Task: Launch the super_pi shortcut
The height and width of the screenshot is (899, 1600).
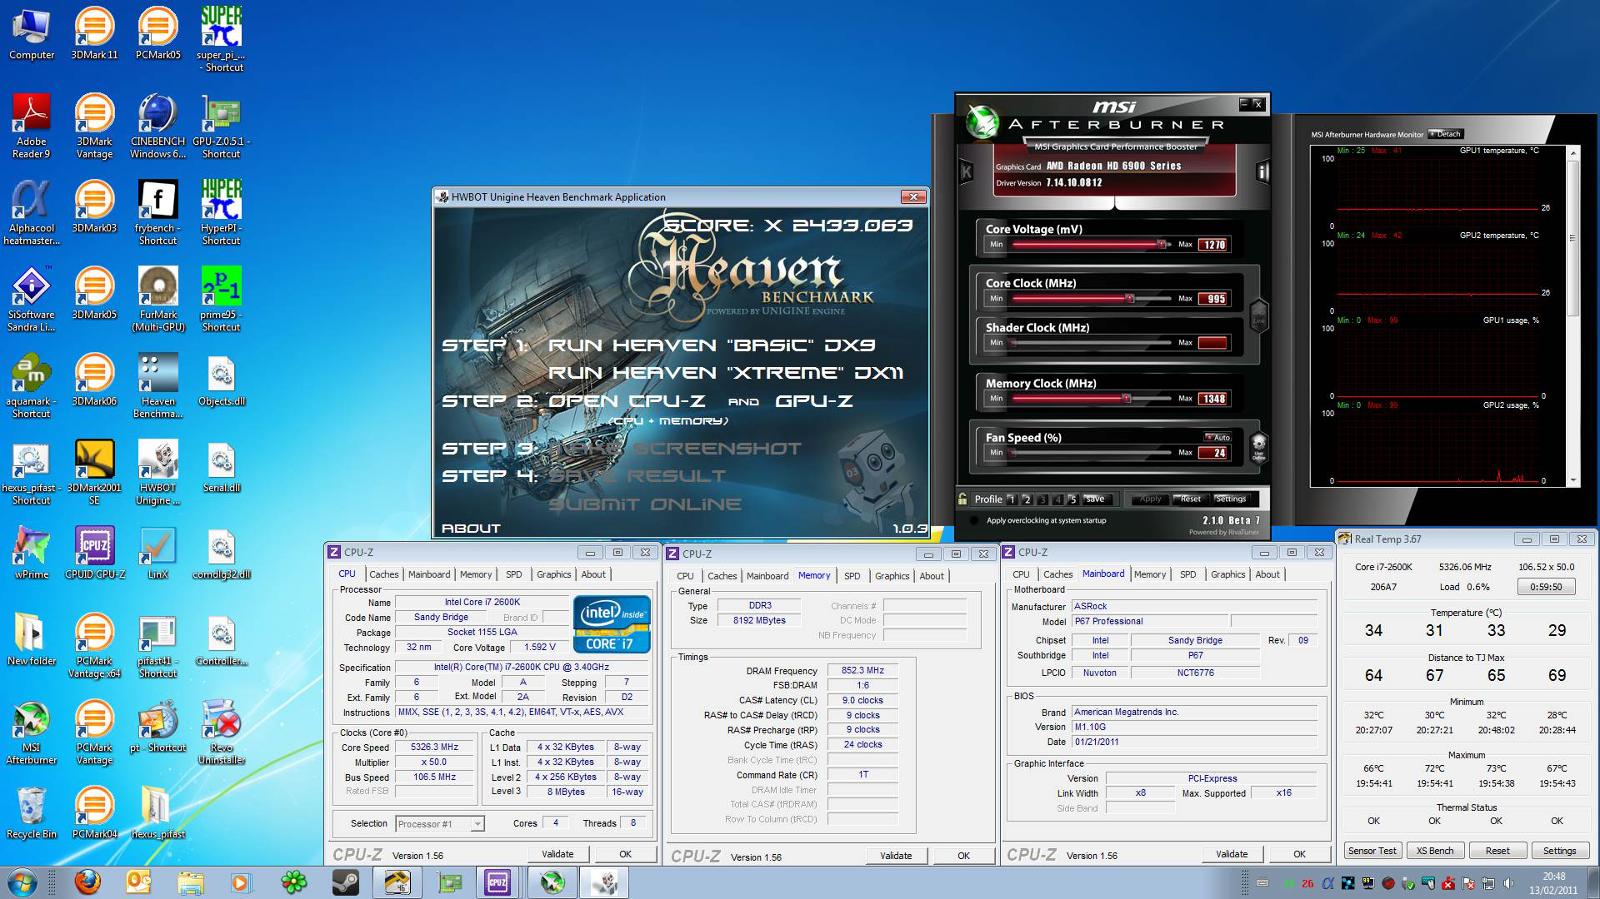Action: pos(221,38)
